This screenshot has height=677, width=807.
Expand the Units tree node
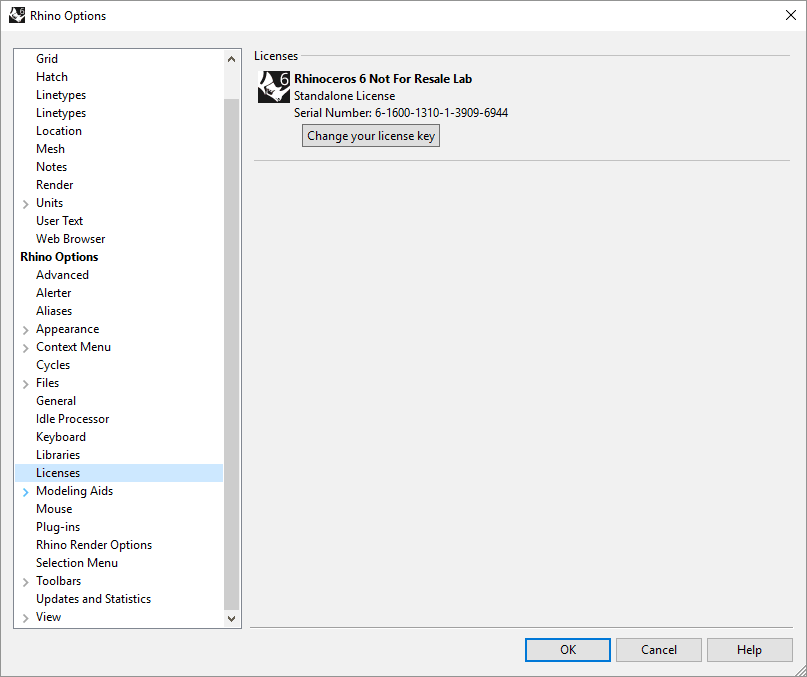[x=26, y=204]
